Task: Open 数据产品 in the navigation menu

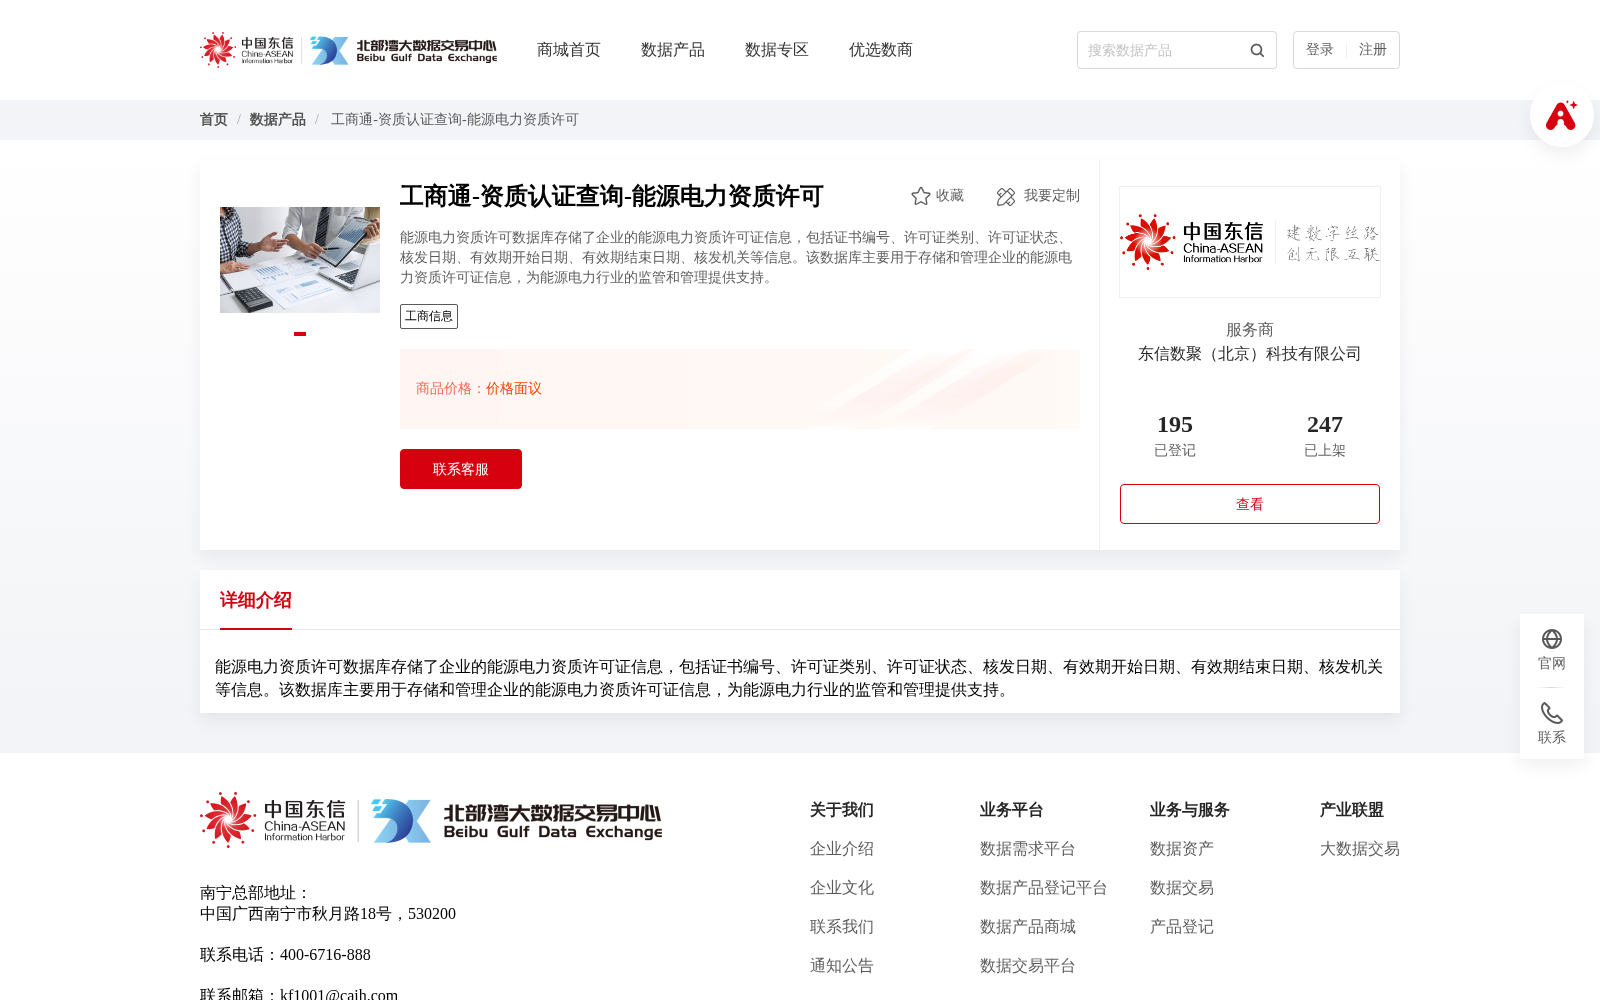Action: [x=673, y=50]
